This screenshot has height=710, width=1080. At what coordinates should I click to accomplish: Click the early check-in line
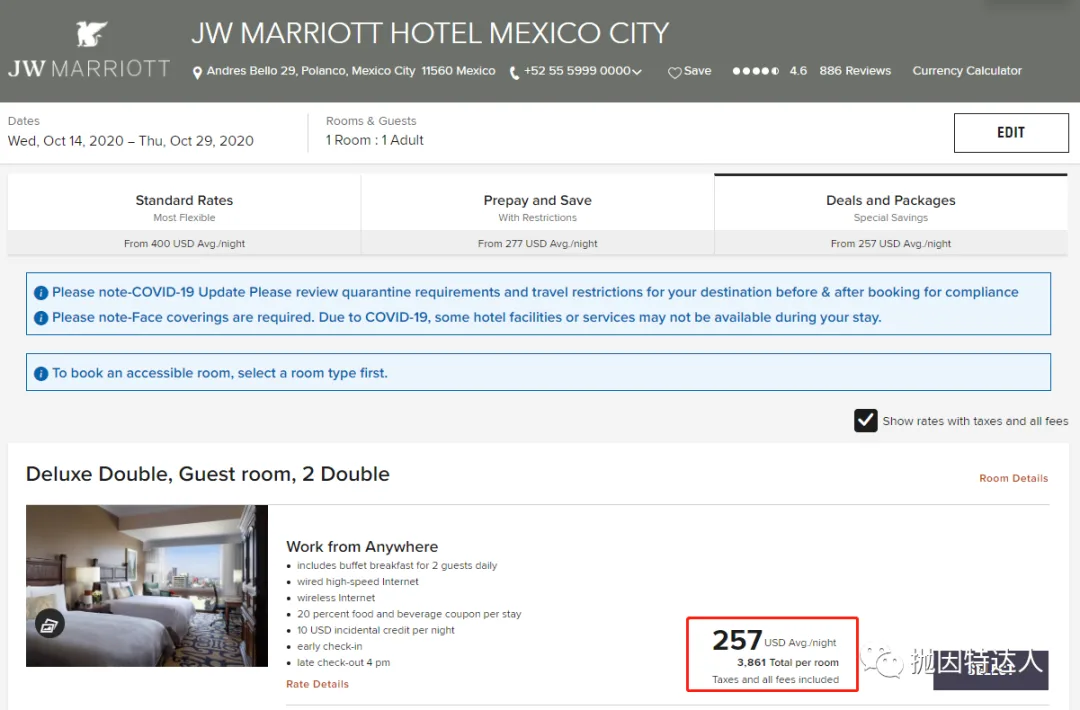[329, 647]
